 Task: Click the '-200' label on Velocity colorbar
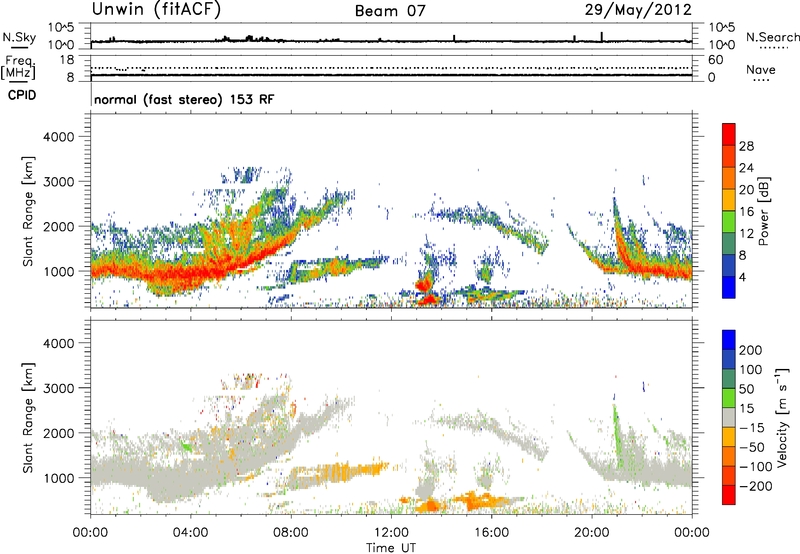(756, 486)
